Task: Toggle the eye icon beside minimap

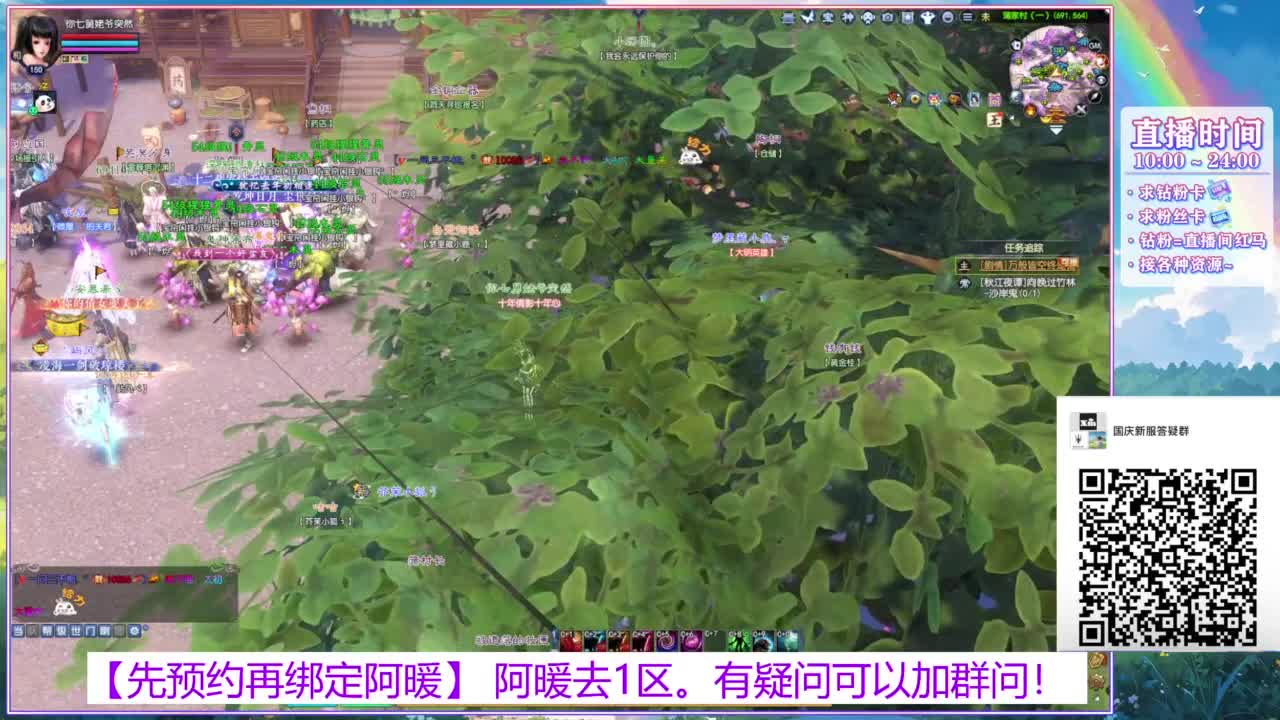Action: tap(1101, 80)
